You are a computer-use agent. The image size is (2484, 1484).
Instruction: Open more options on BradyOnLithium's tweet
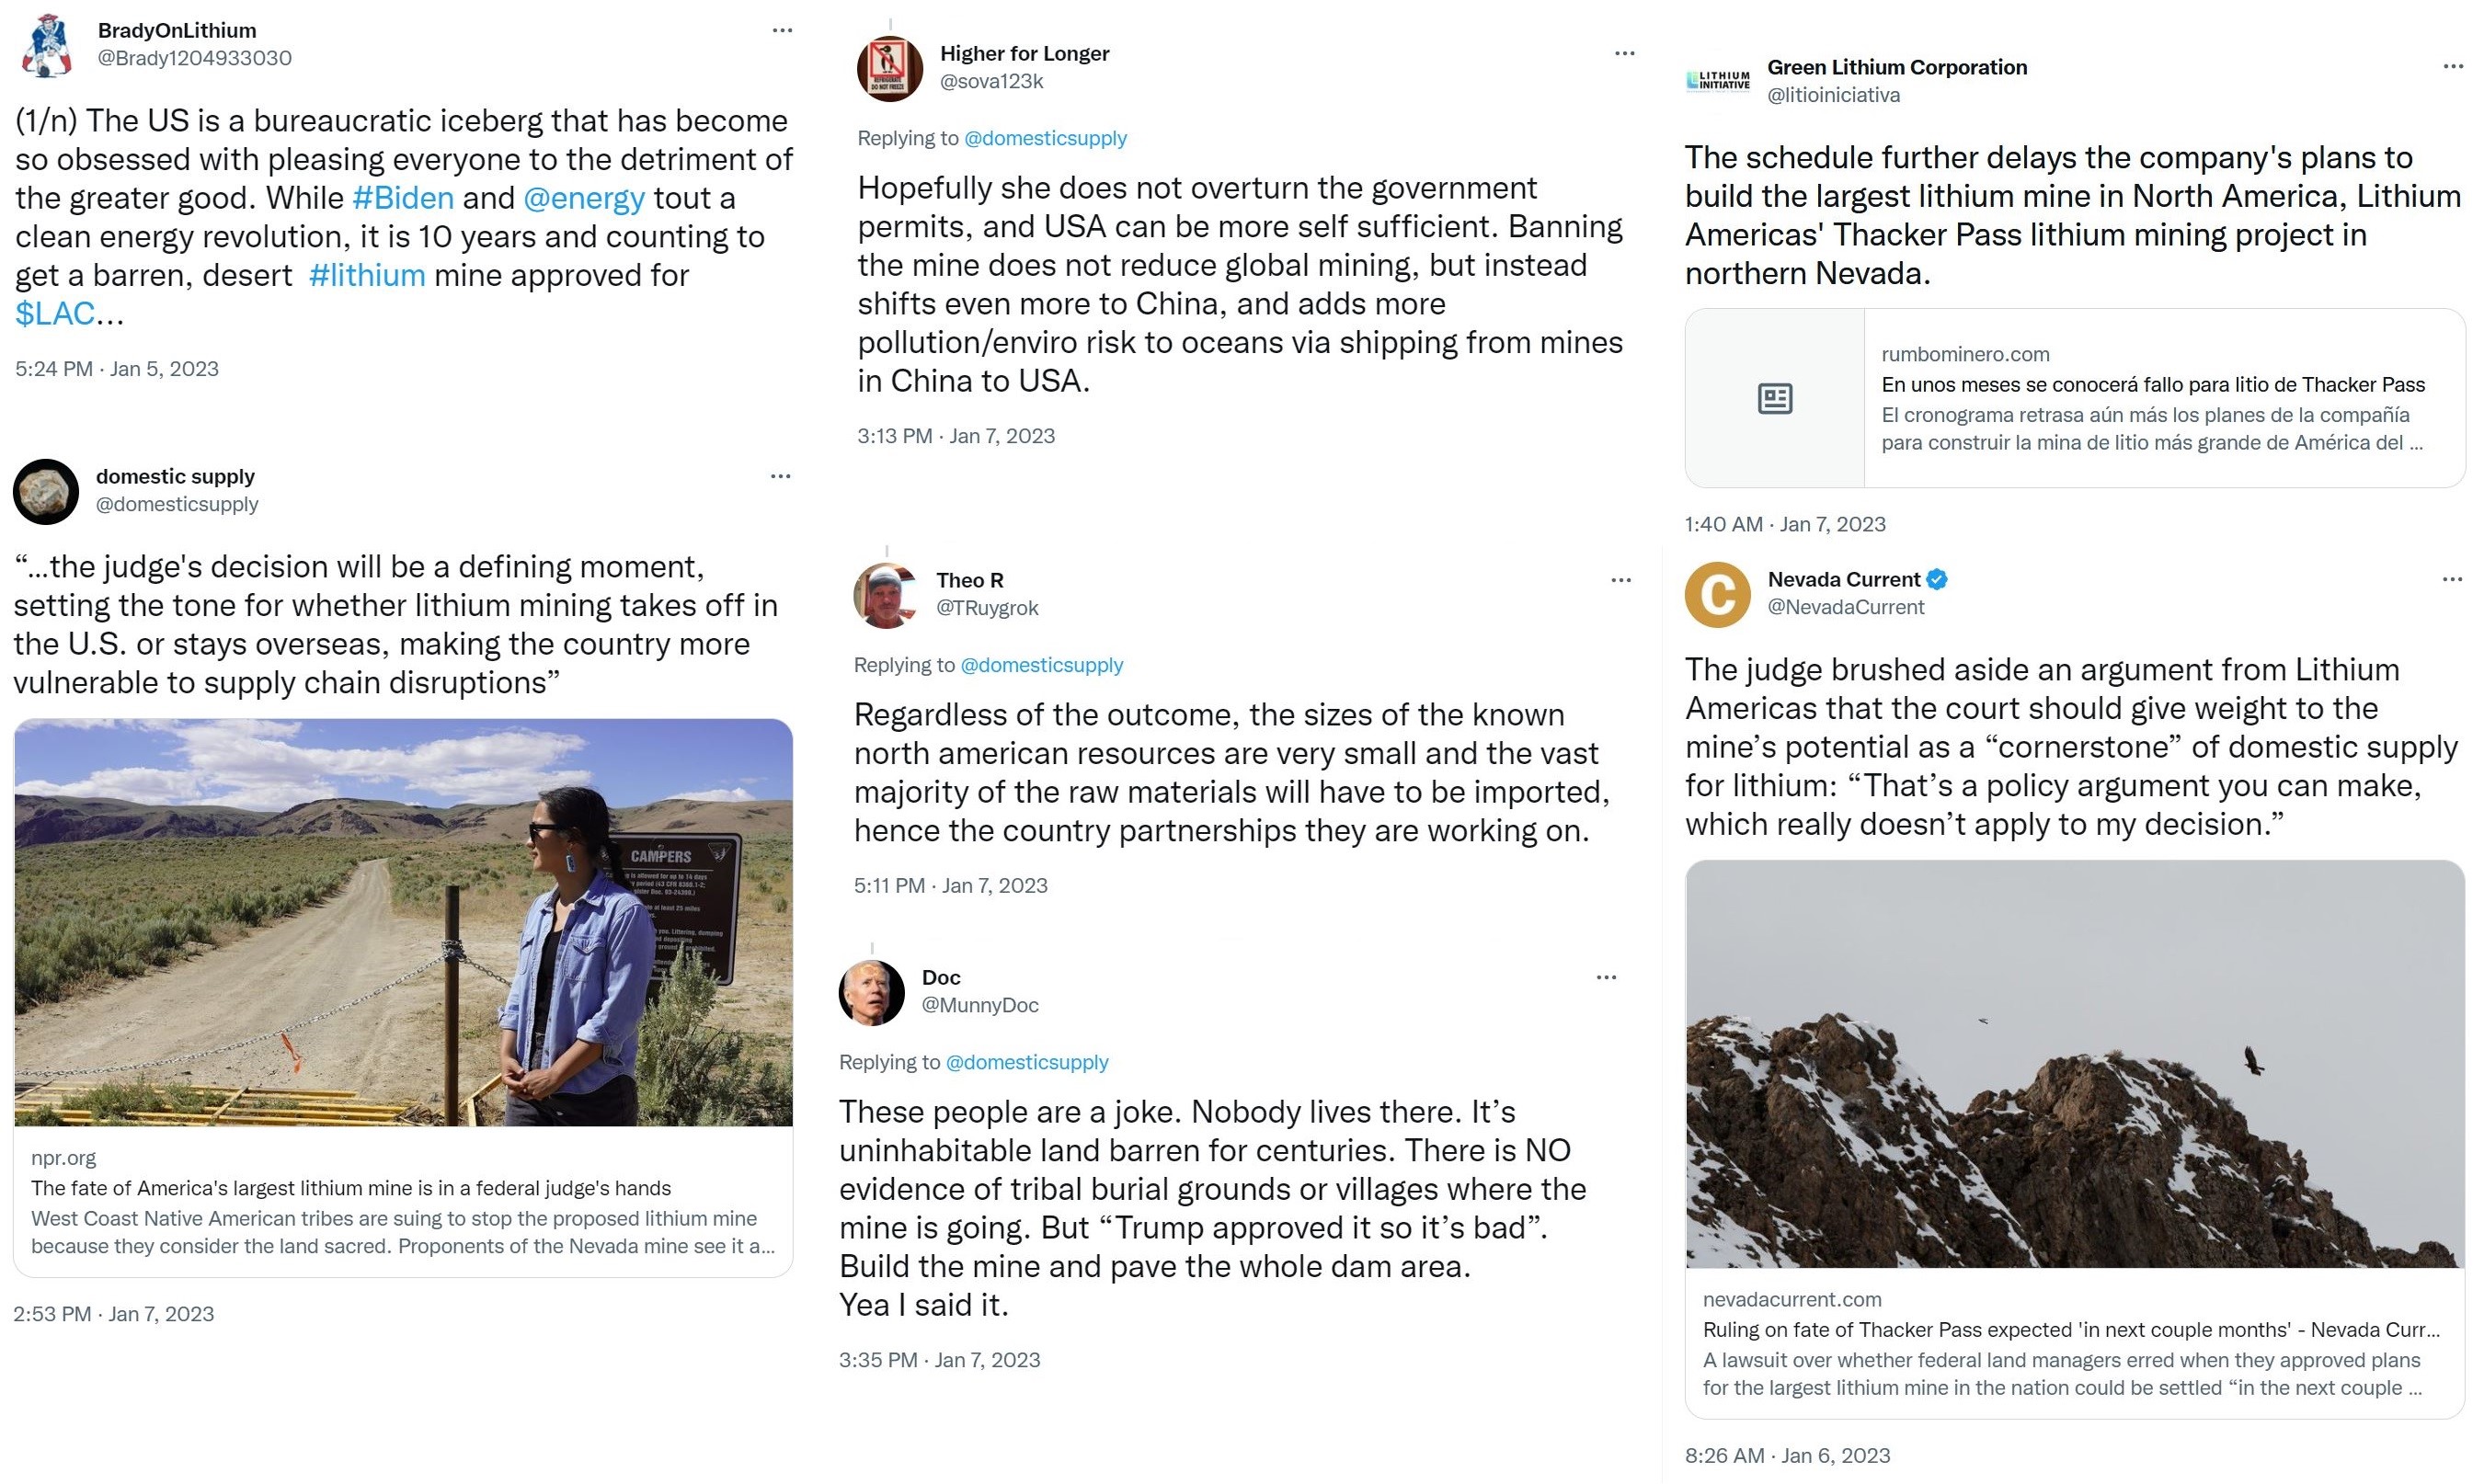[x=782, y=31]
